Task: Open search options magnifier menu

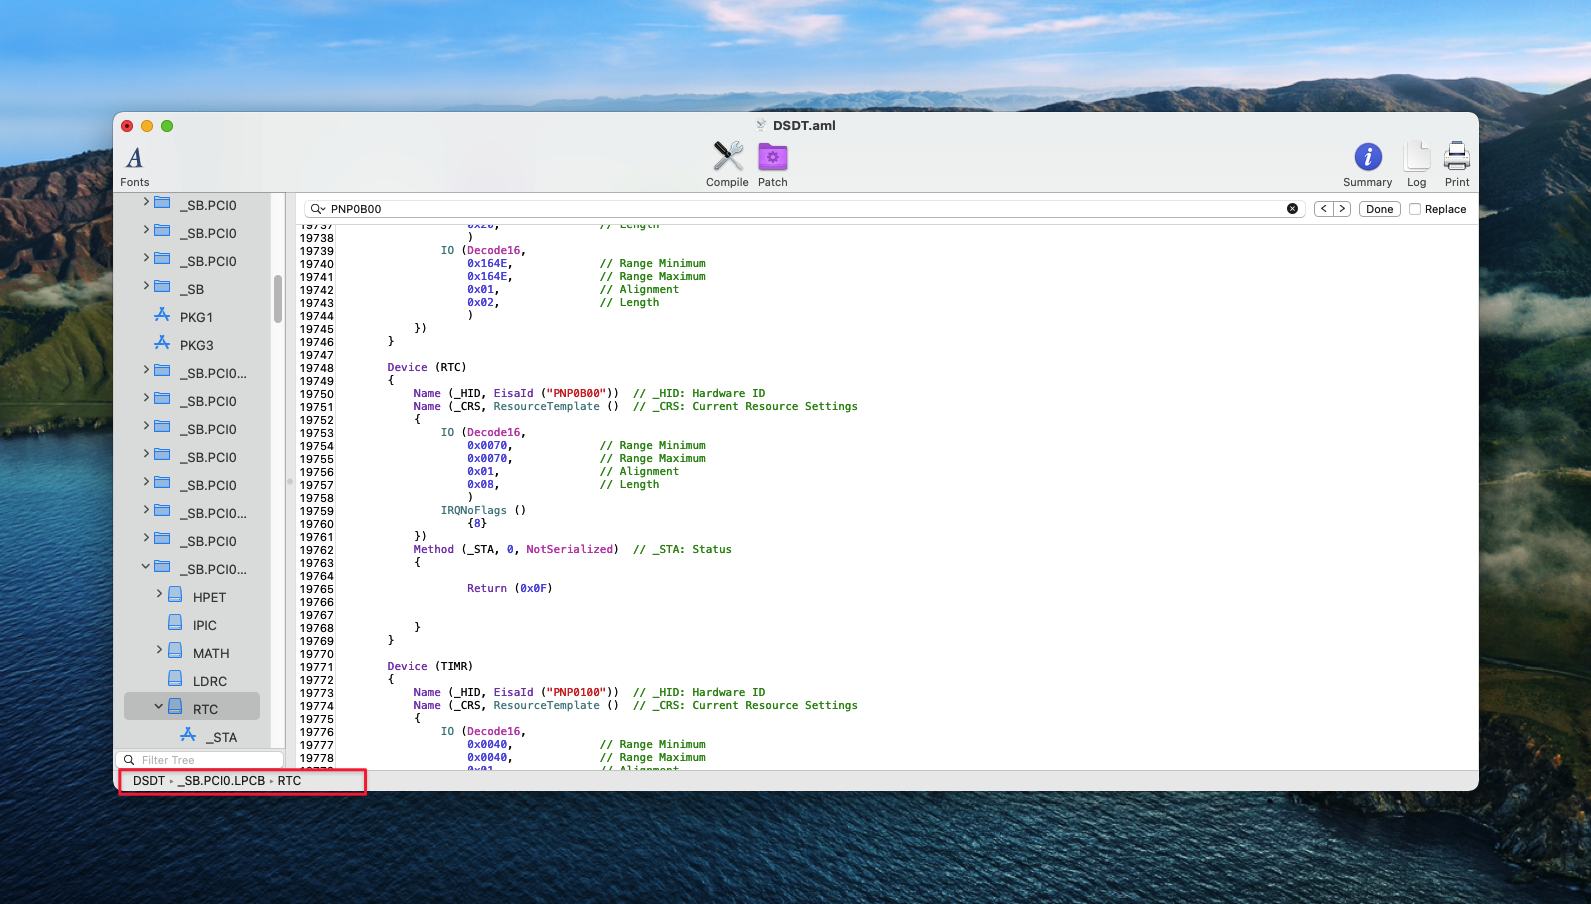Action: point(317,209)
